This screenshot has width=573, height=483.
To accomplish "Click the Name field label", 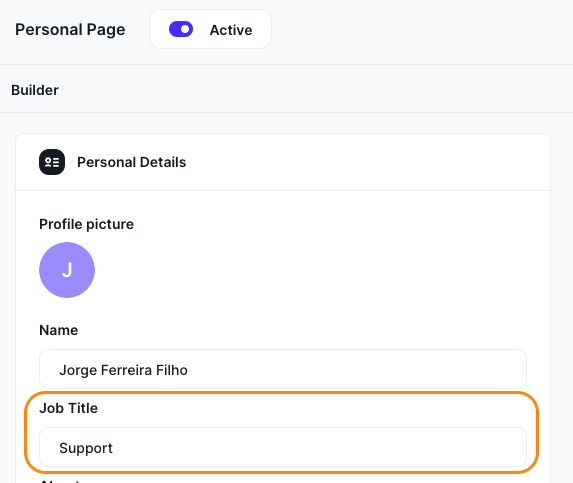I will pos(58,330).
